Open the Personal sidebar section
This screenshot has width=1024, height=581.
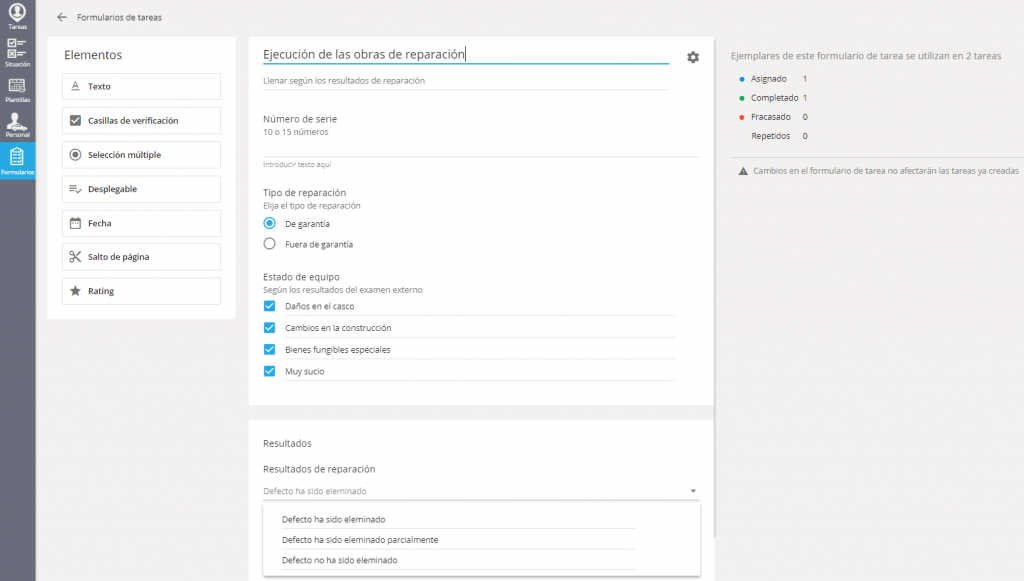point(17,124)
